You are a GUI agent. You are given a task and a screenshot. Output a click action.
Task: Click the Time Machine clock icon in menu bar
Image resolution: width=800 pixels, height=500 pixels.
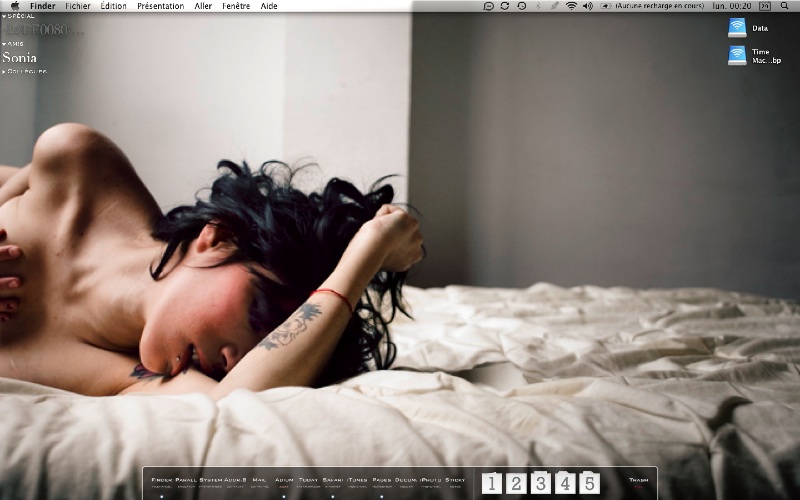coord(521,6)
